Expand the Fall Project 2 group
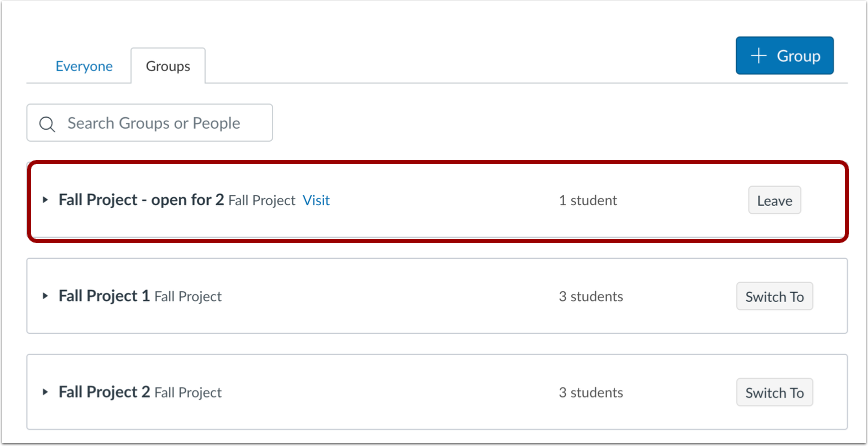This screenshot has width=868, height=446. coord(45,392)
